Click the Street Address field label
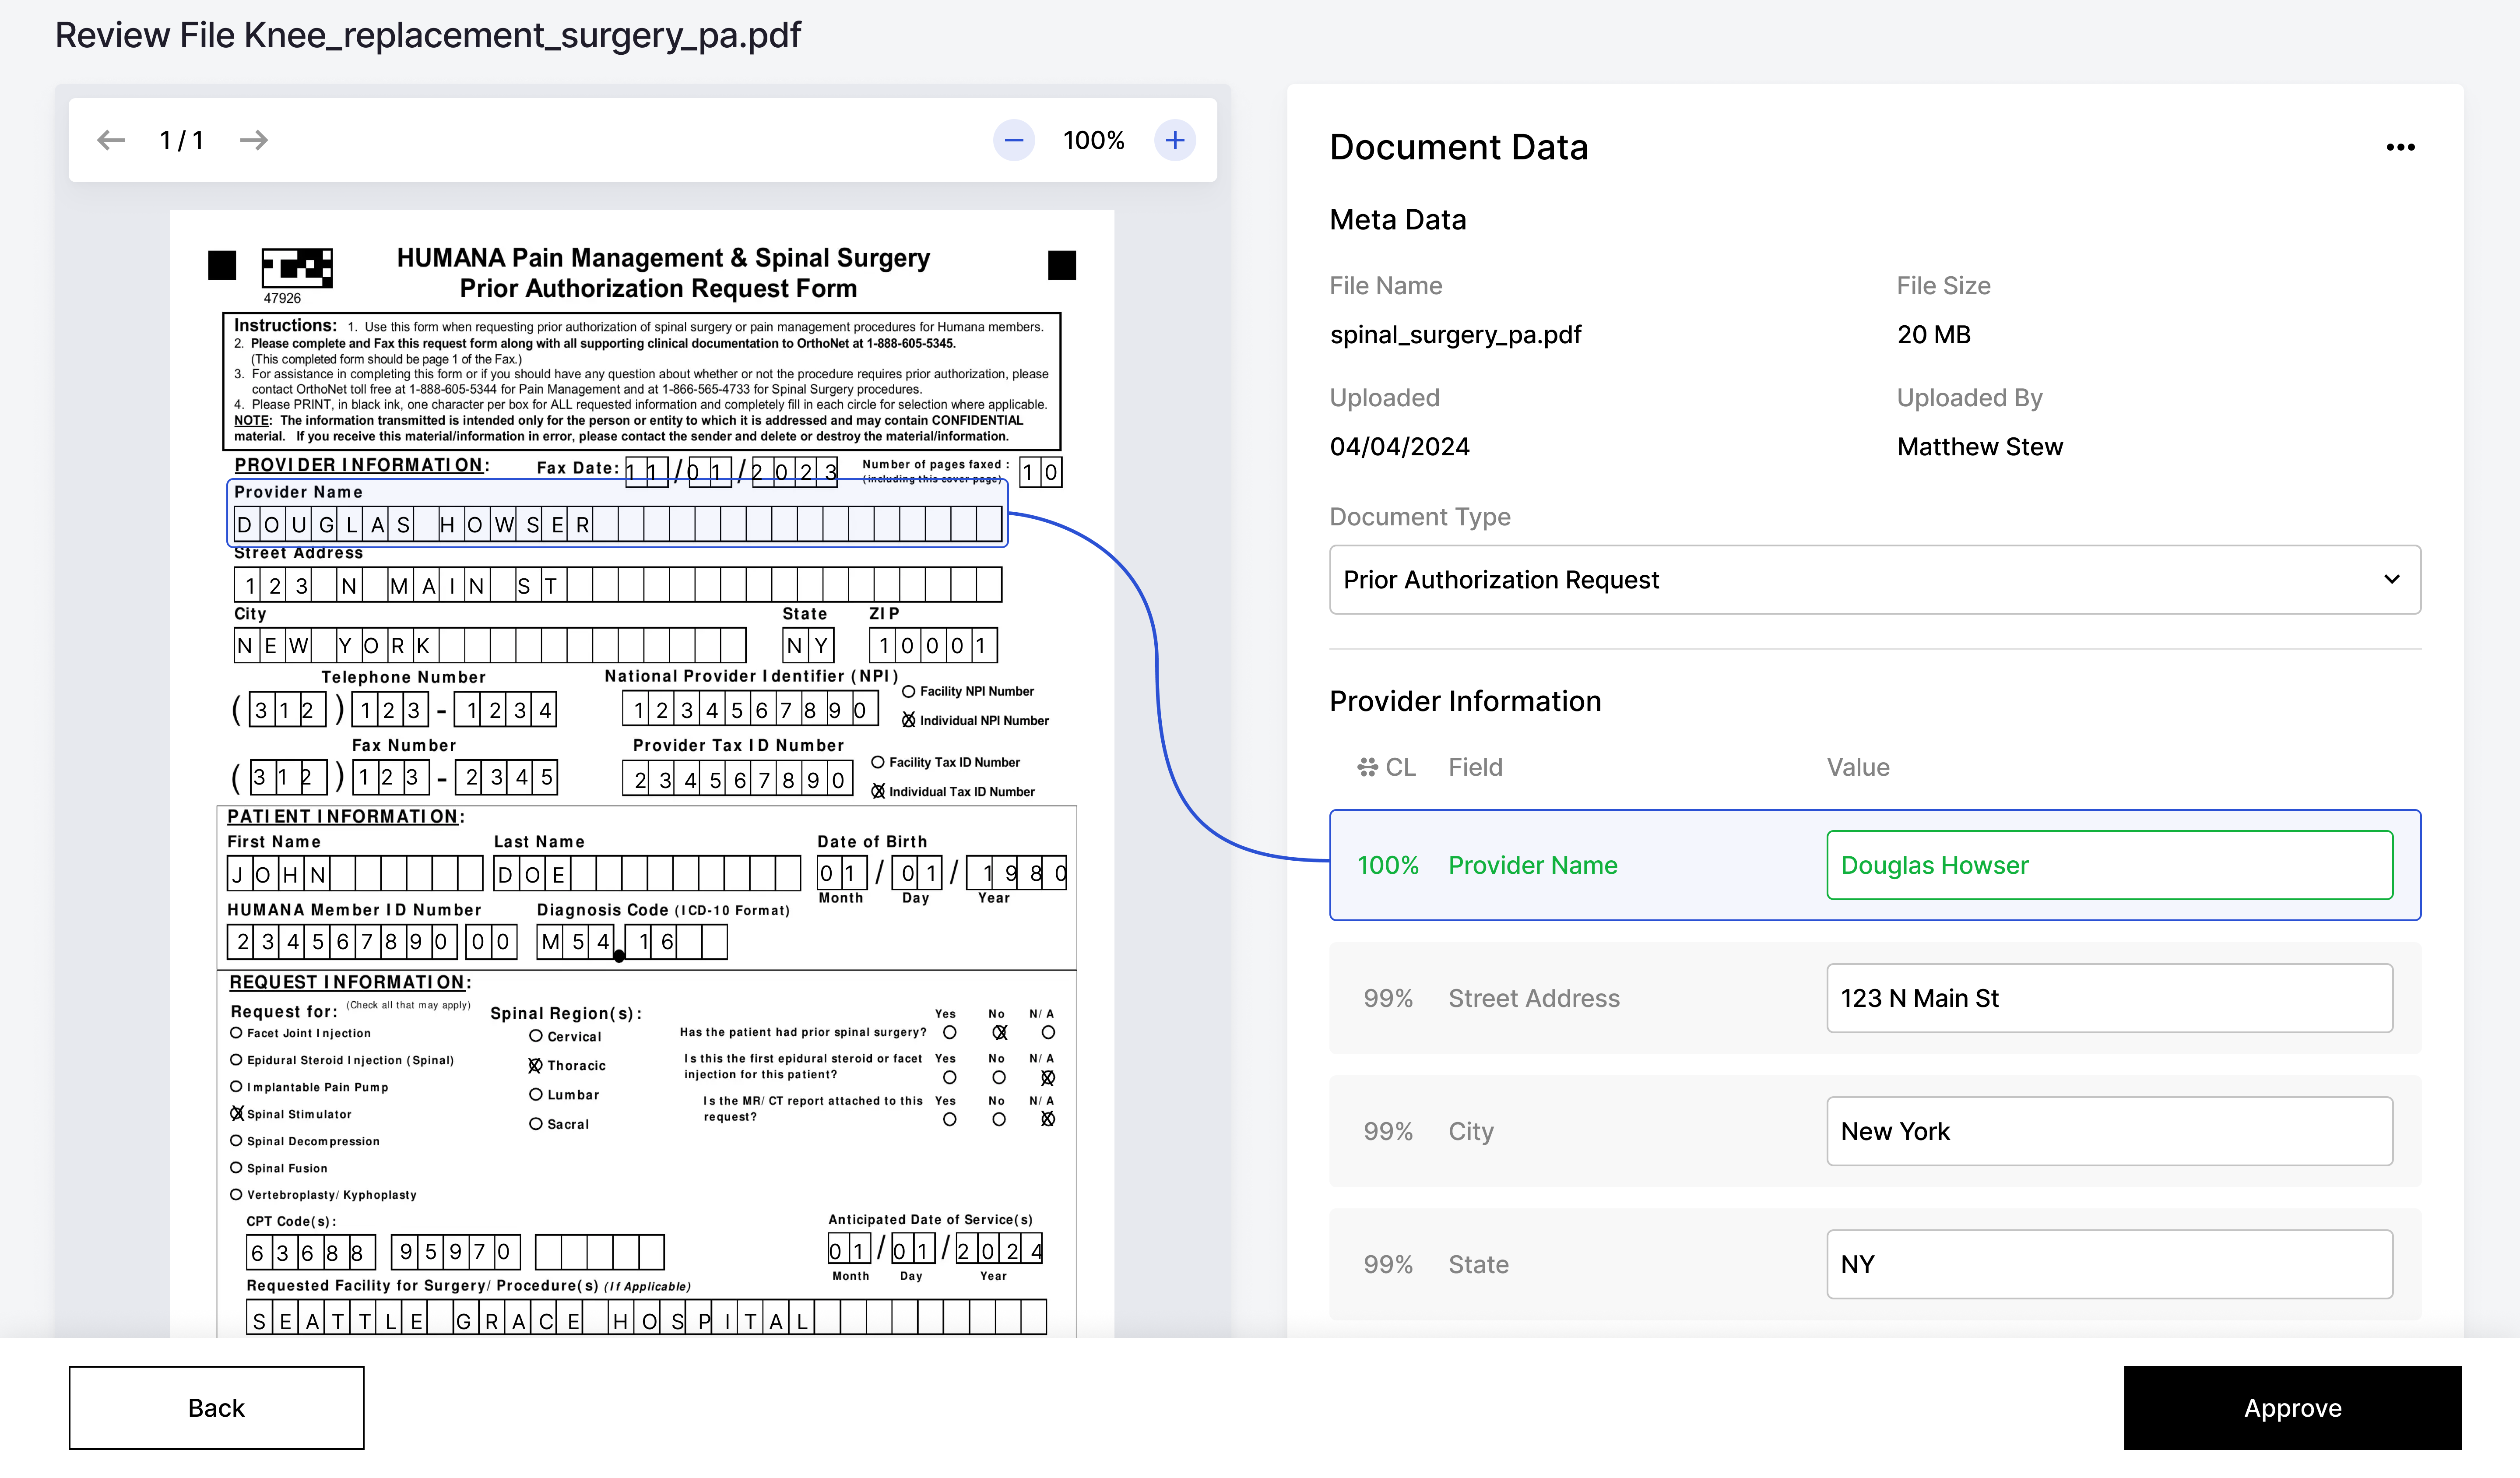 1533,998
